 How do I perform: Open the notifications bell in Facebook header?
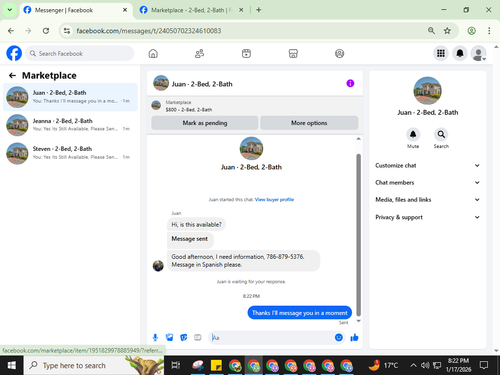[x=460, y=53]
